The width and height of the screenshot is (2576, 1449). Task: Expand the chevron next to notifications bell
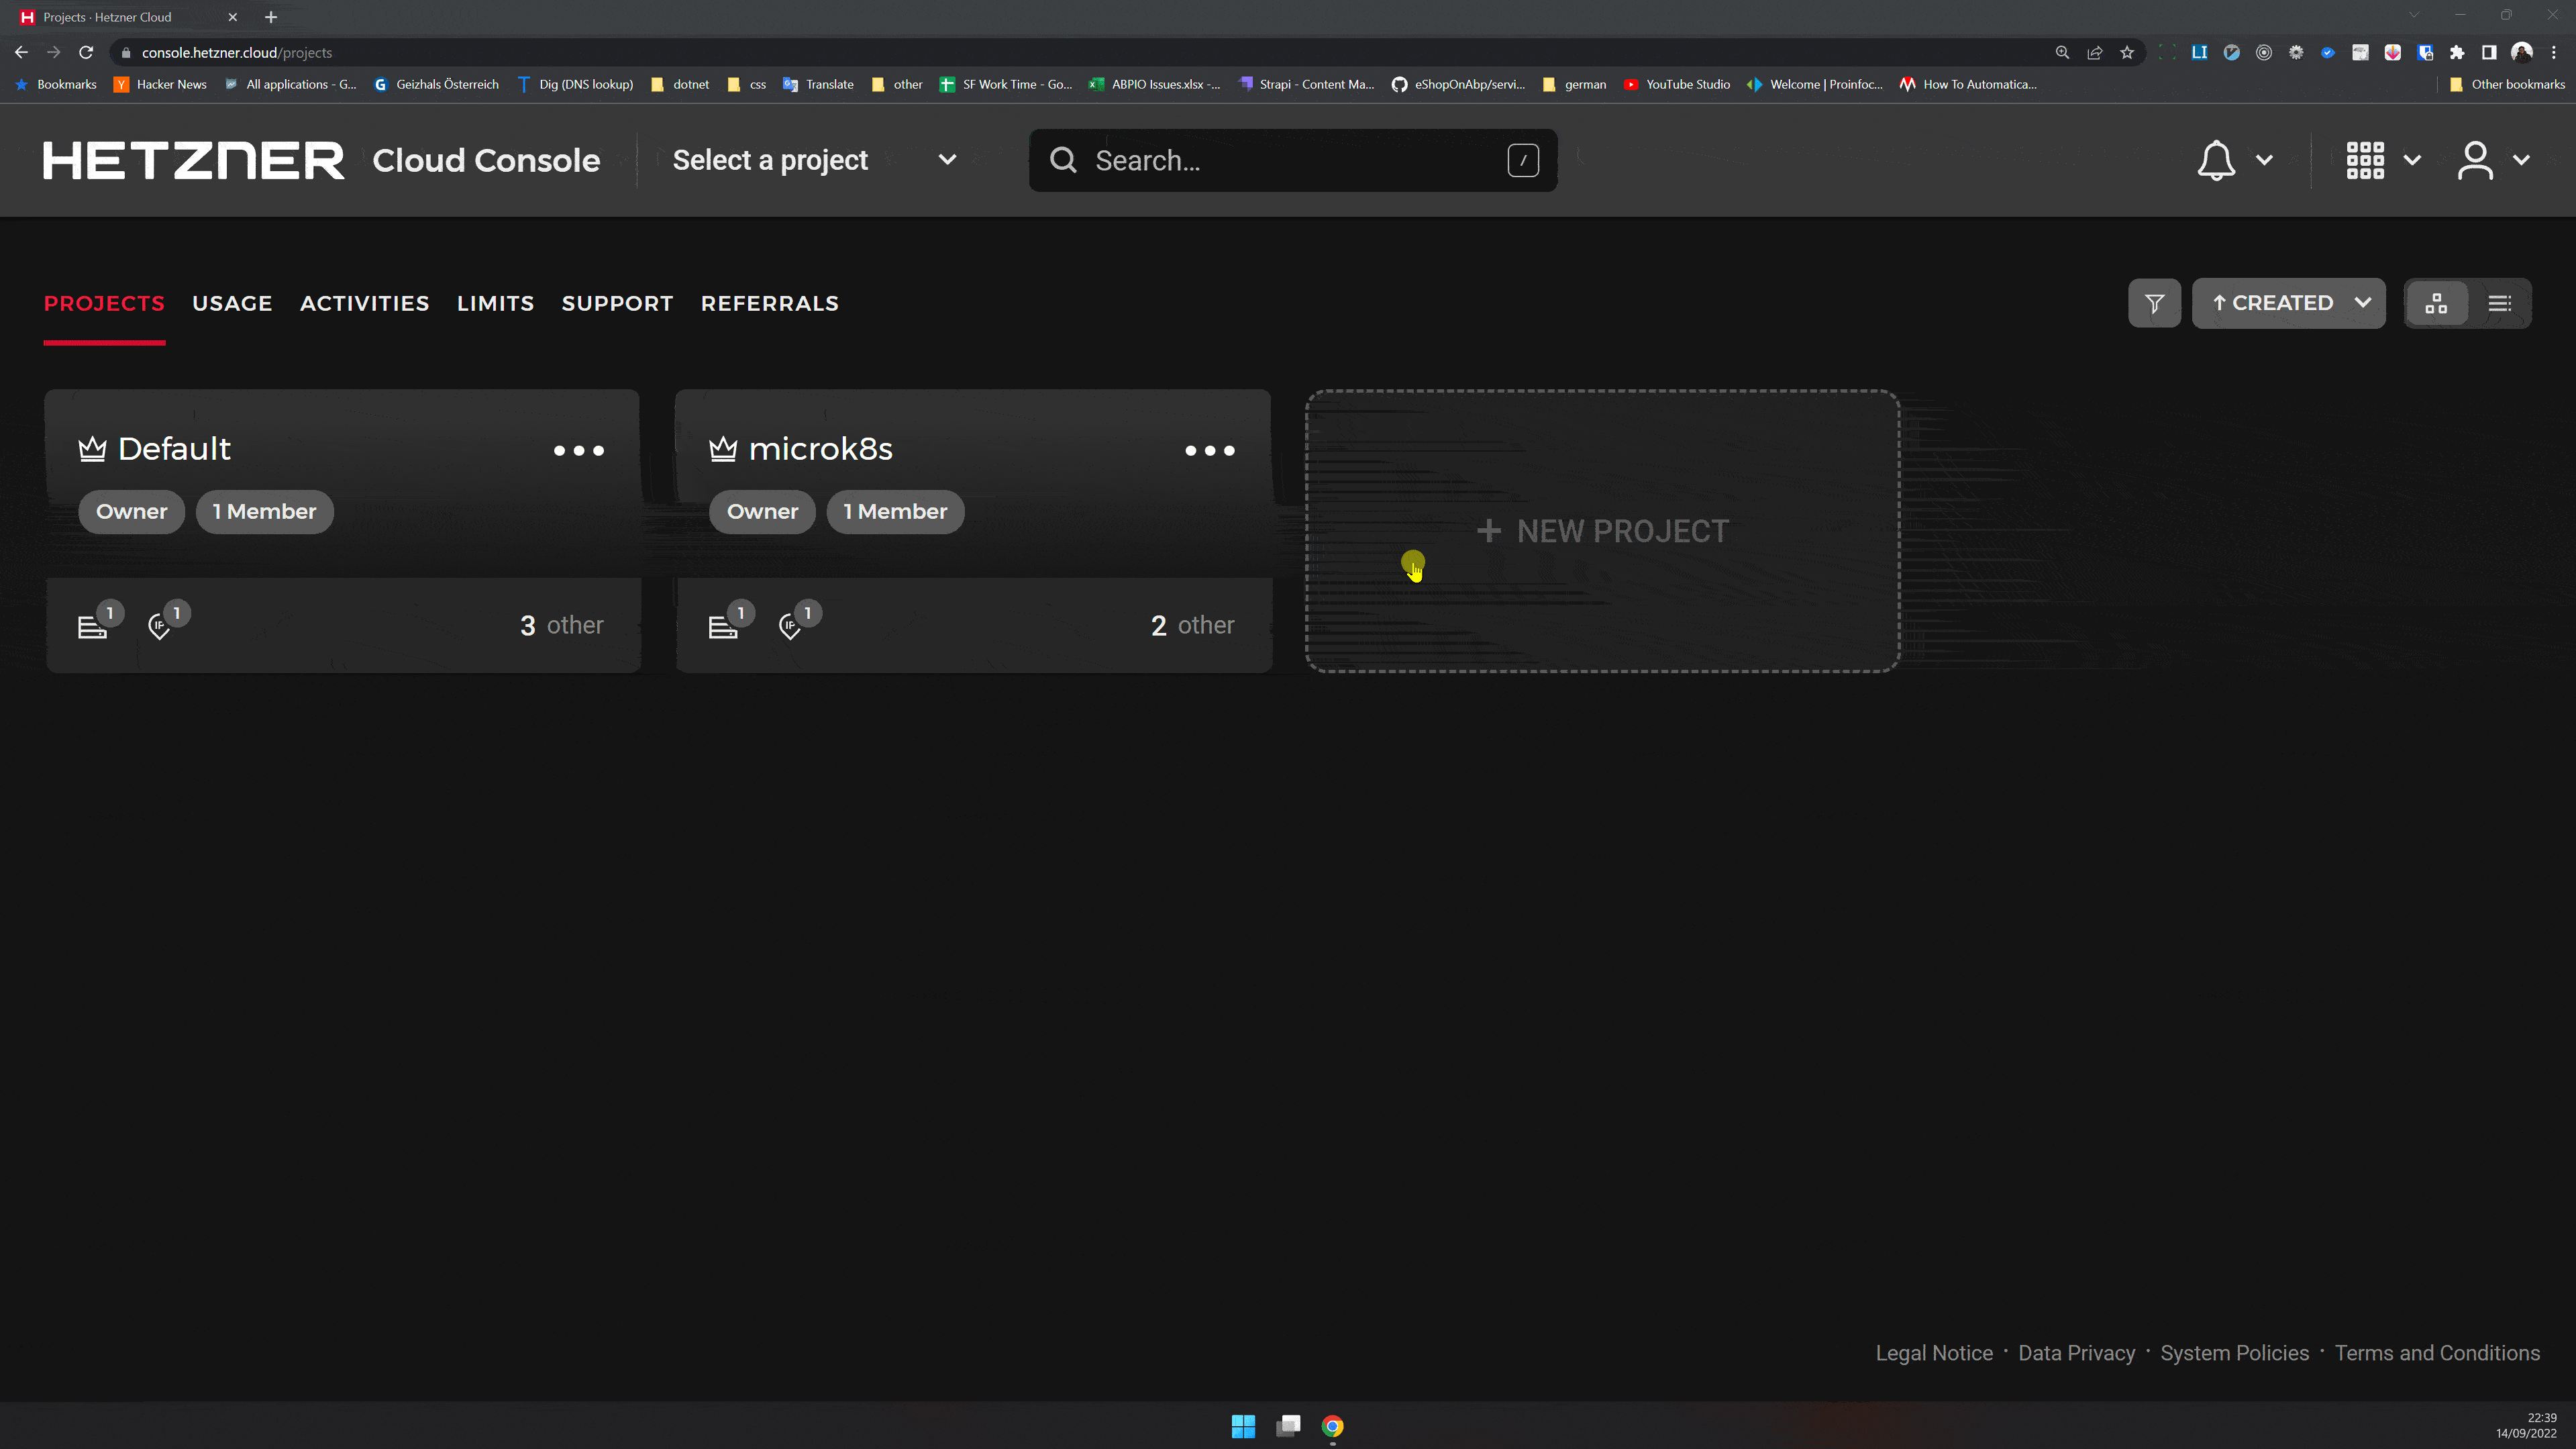(x=2264, y=160)
